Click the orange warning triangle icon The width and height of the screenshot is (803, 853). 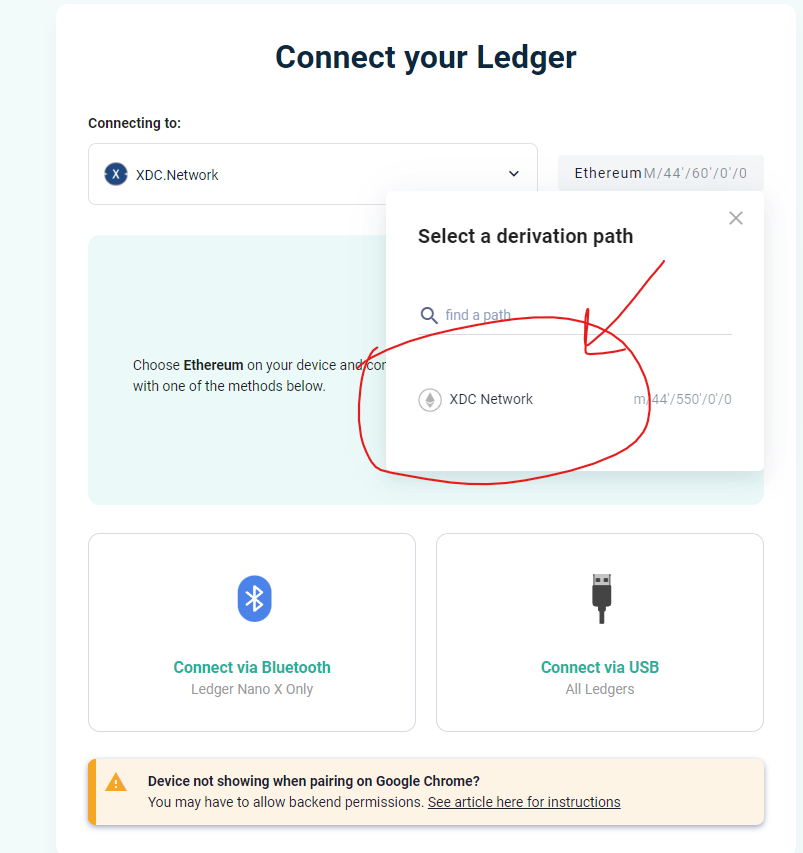coord(116,782)
